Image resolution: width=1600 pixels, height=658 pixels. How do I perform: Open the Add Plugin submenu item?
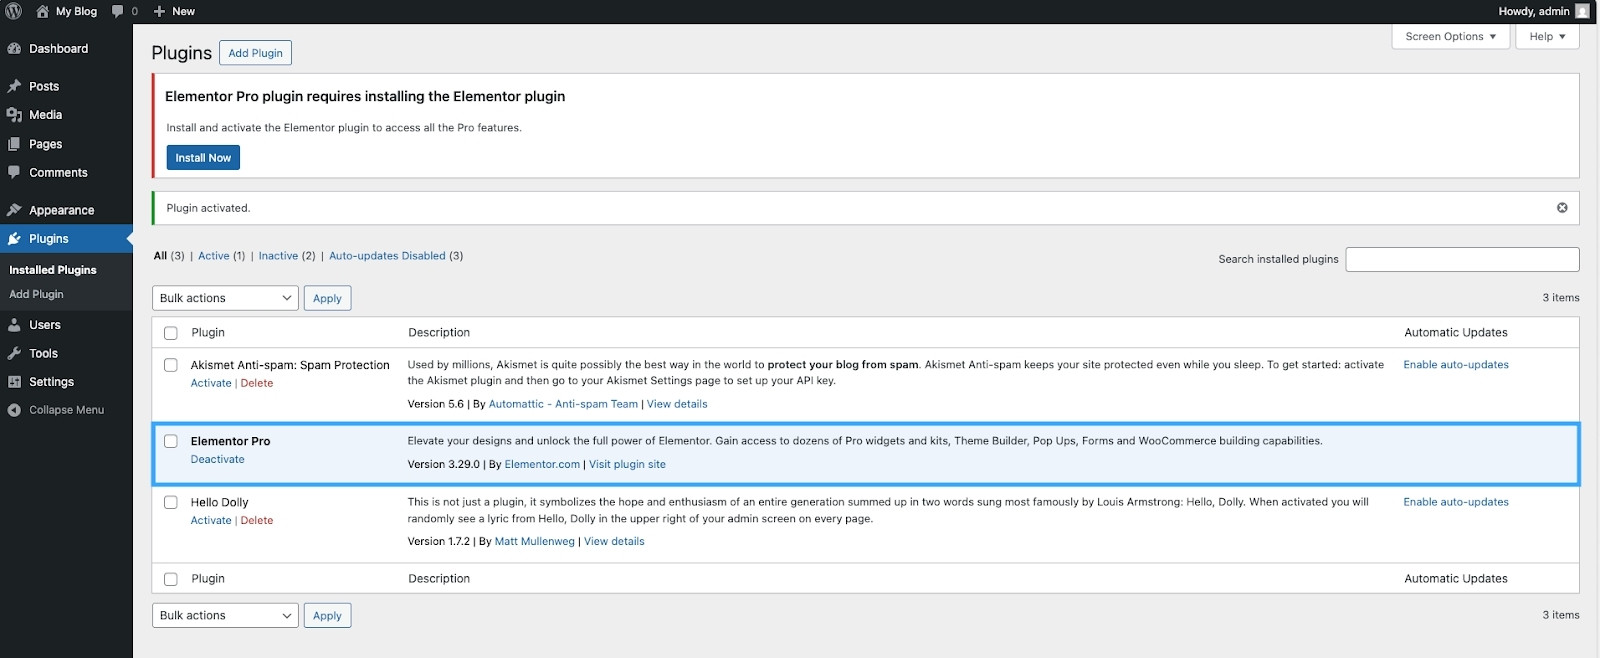tap(36, 294)
